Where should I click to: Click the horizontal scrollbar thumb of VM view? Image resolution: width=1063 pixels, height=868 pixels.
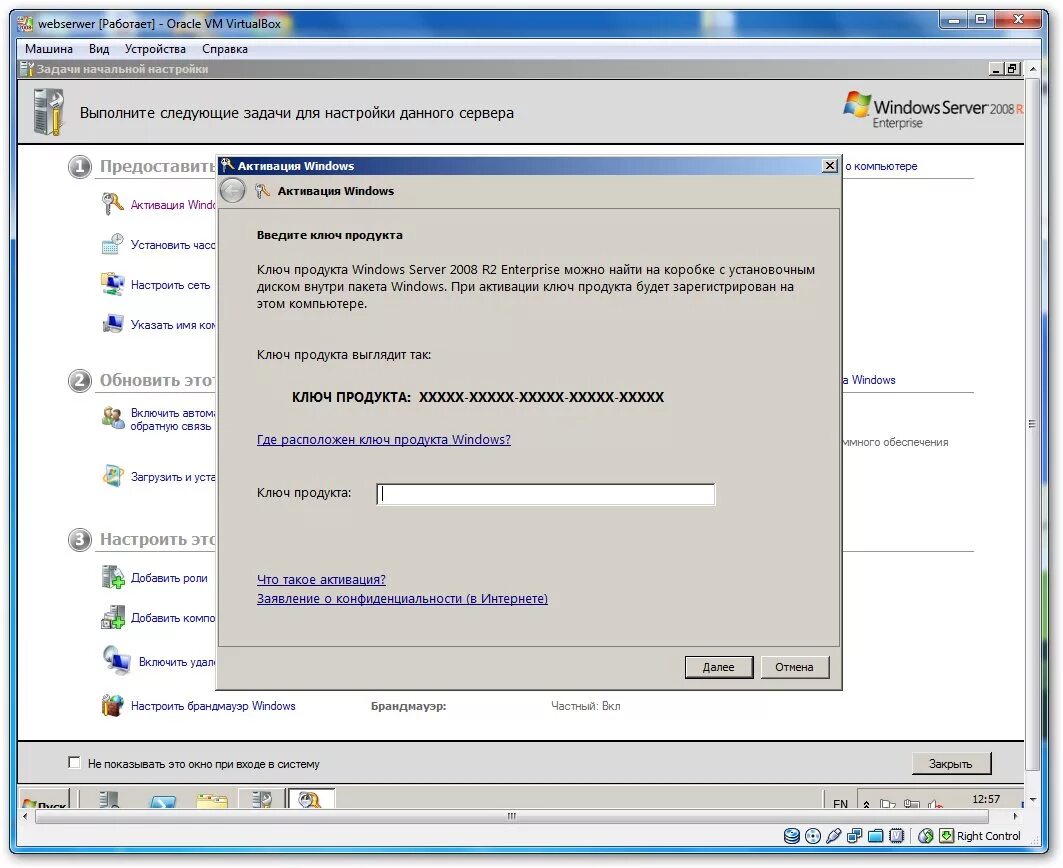coord(512,816)
